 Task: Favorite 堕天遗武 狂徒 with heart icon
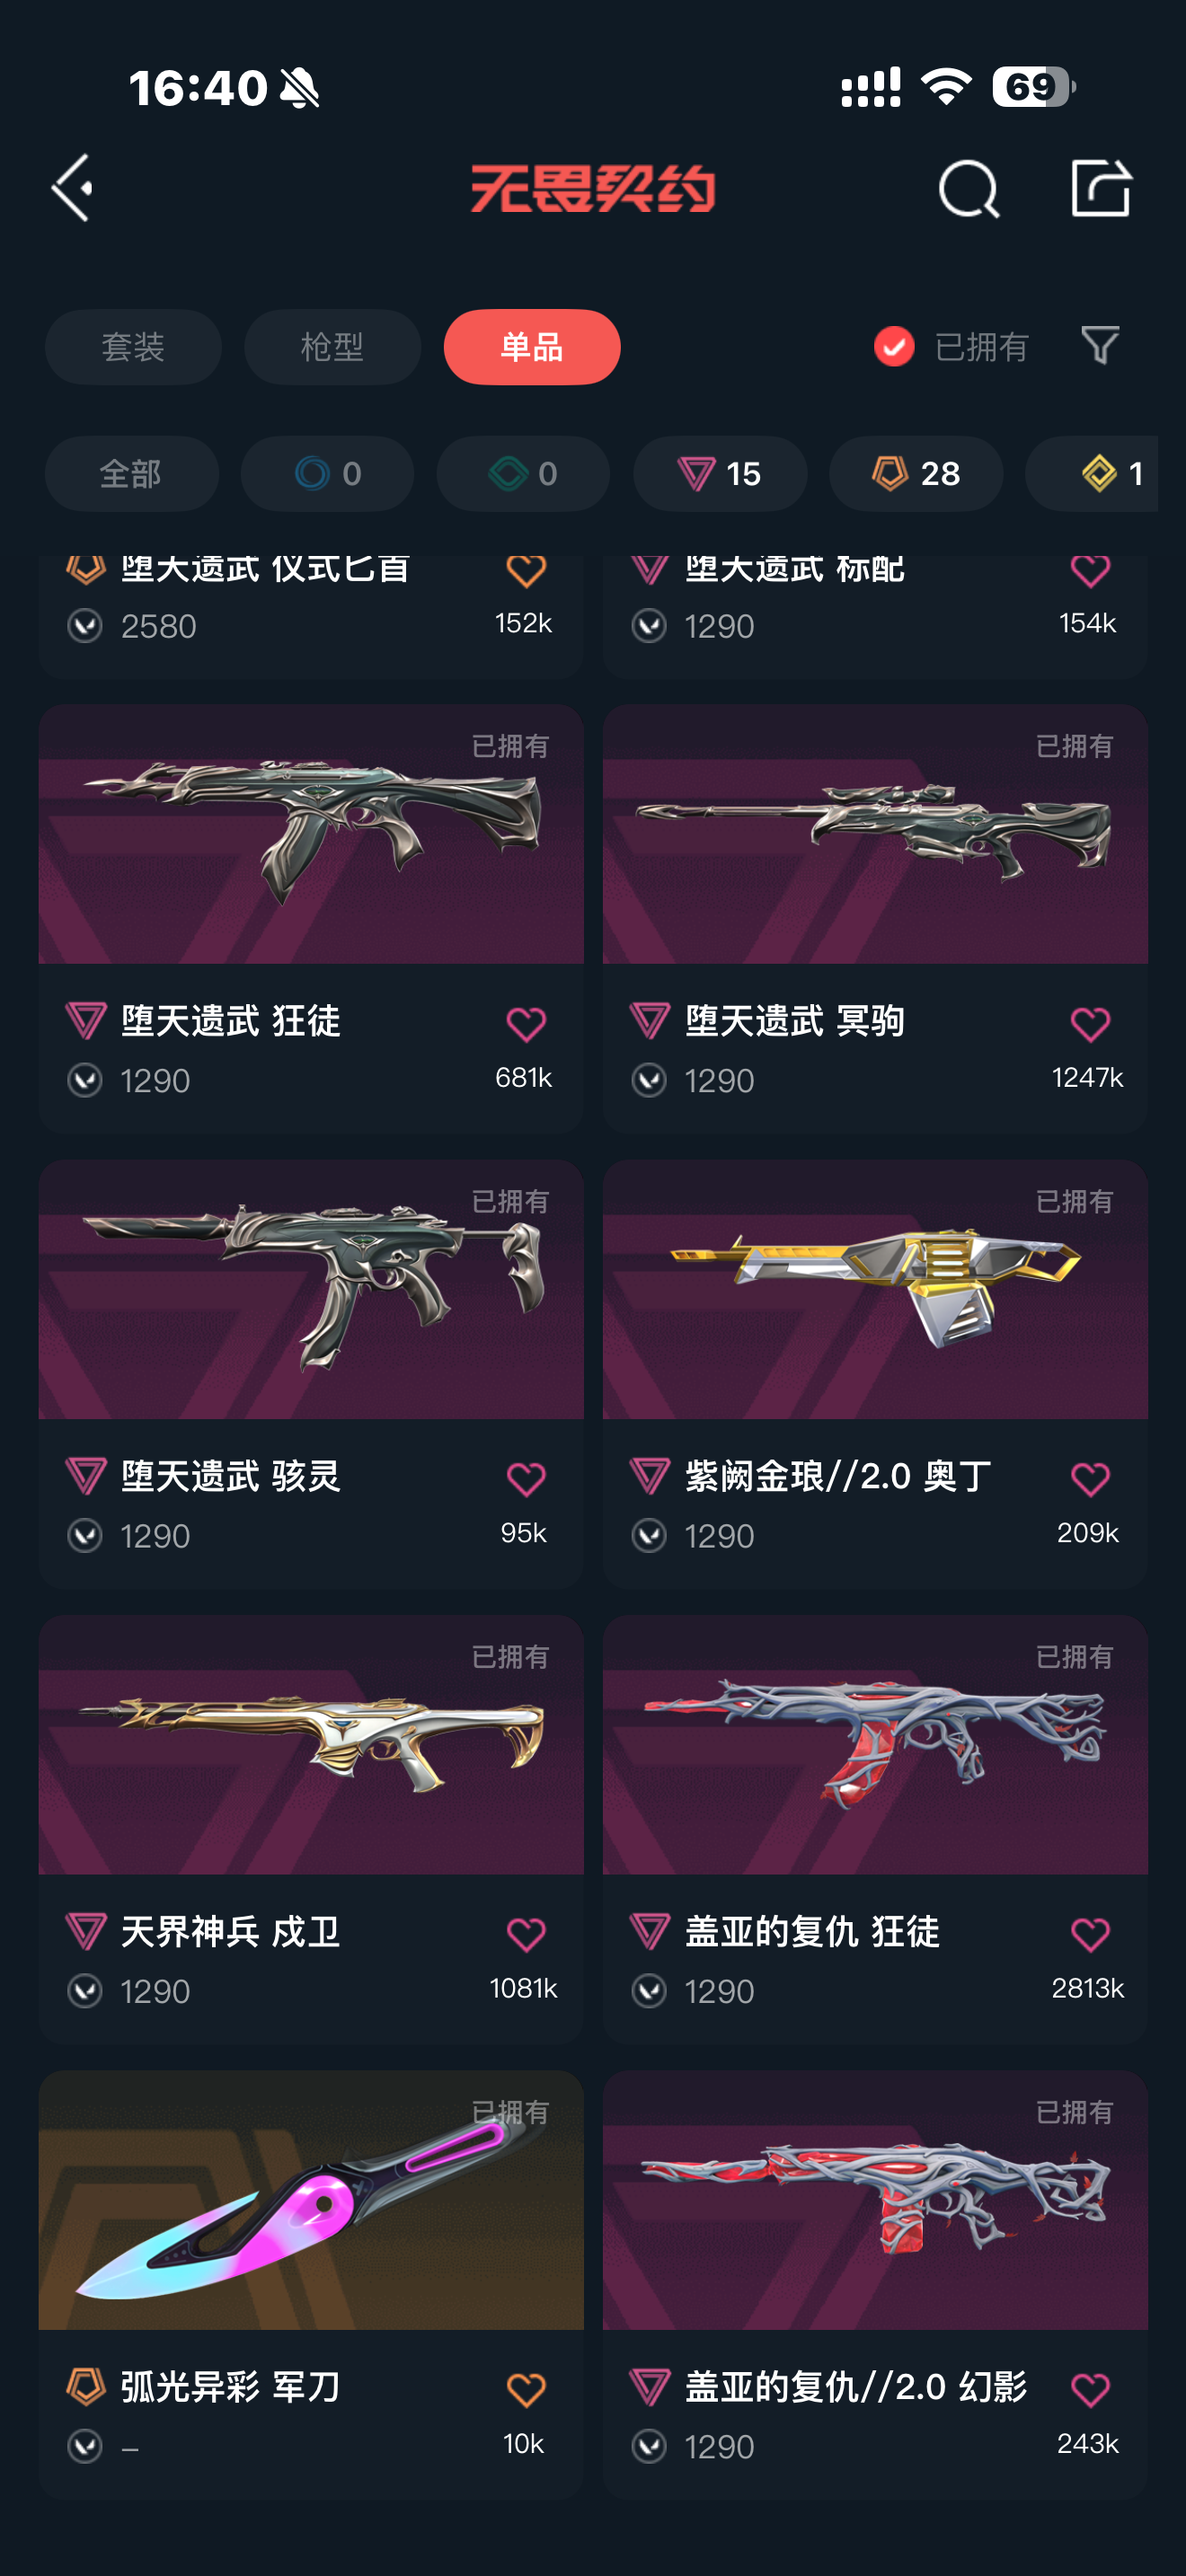click(x=526, y=1024)
